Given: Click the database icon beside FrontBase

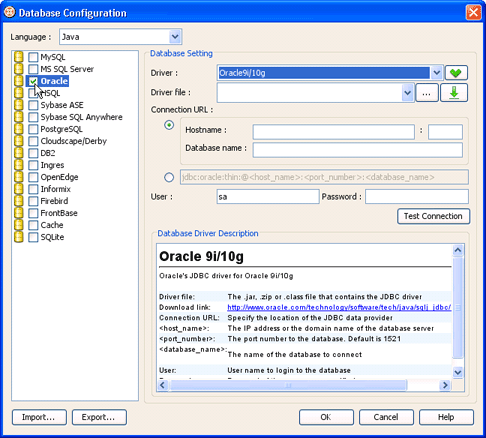Looking at the screenshot, I should [x=19, y=213].
